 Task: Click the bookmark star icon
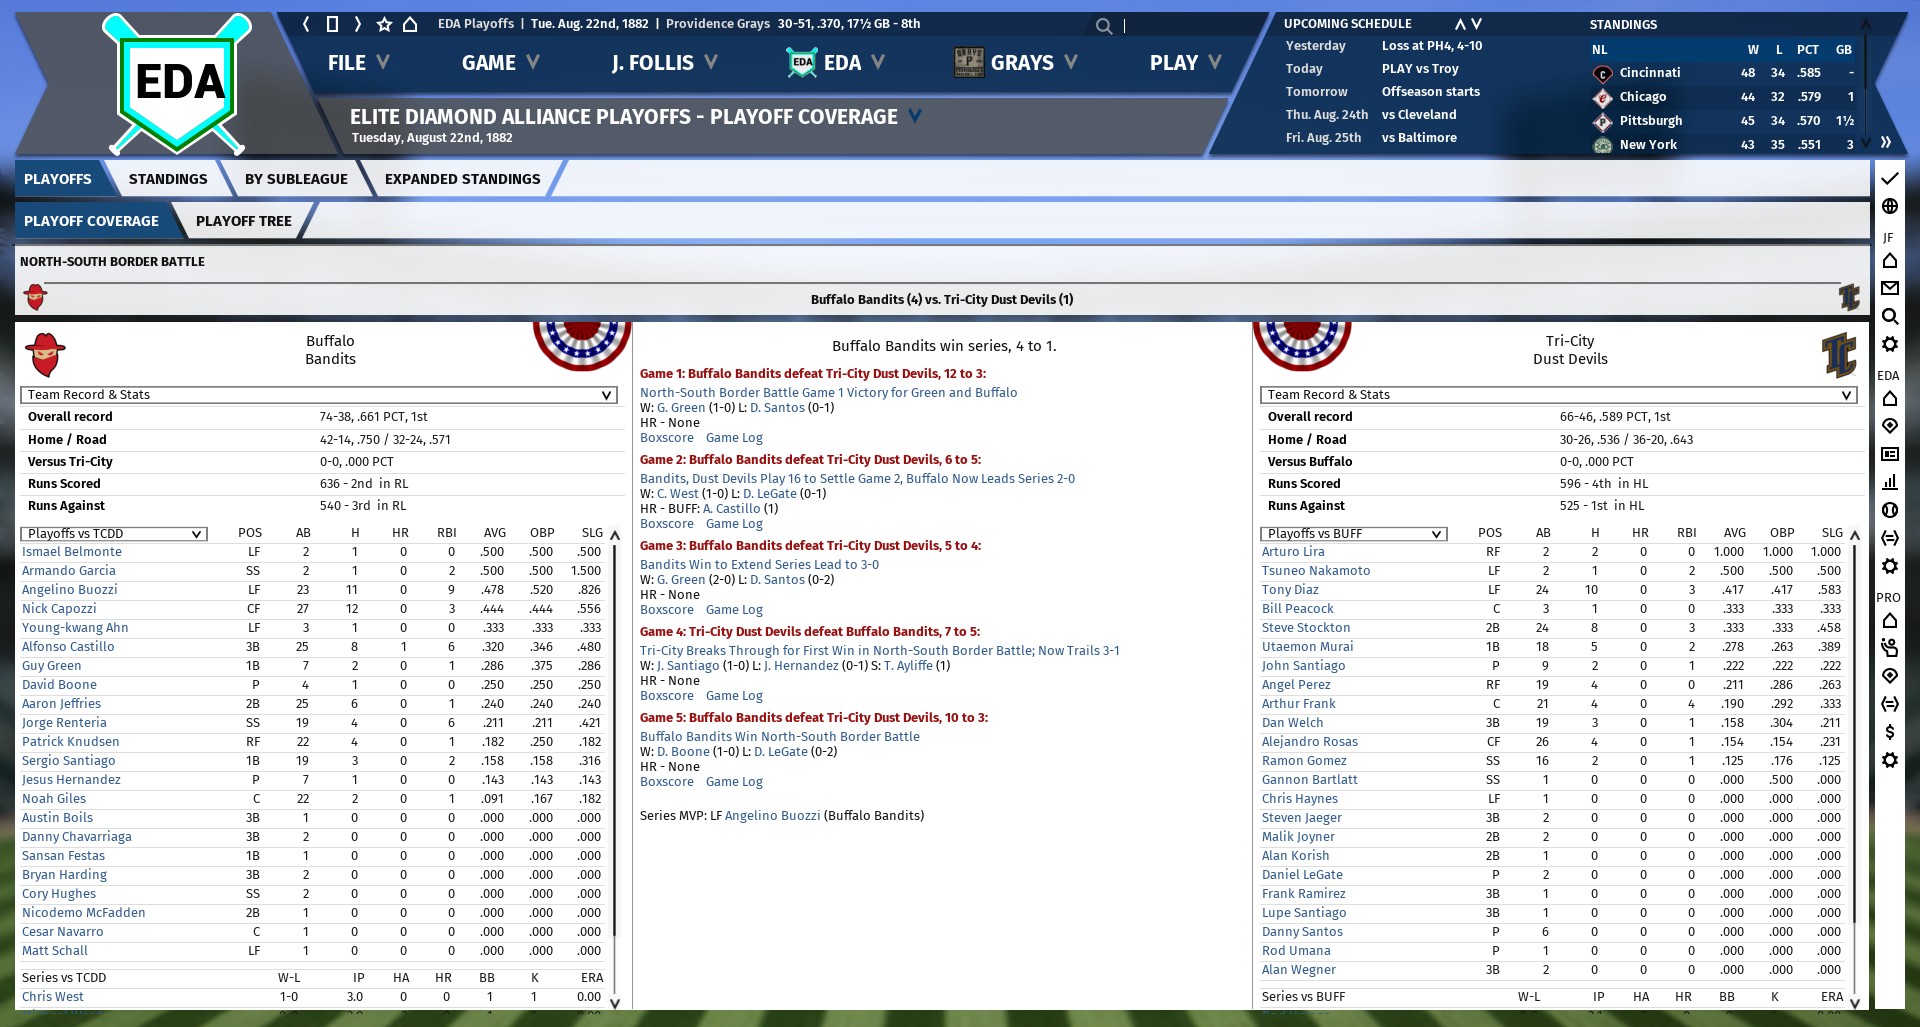(x=384, y=24)
